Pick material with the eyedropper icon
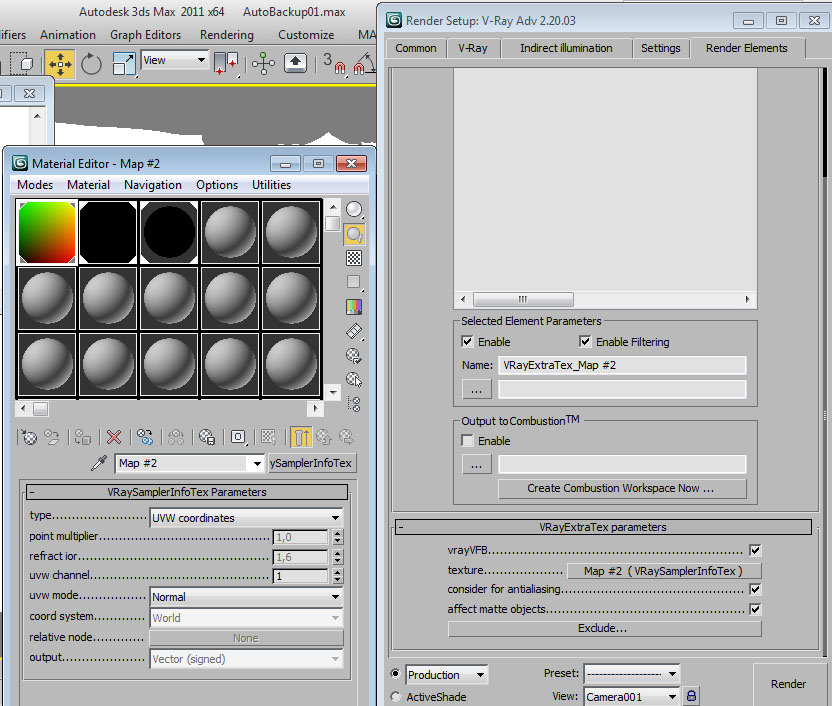This screenshot has width=832, height=706. (99, 463)
